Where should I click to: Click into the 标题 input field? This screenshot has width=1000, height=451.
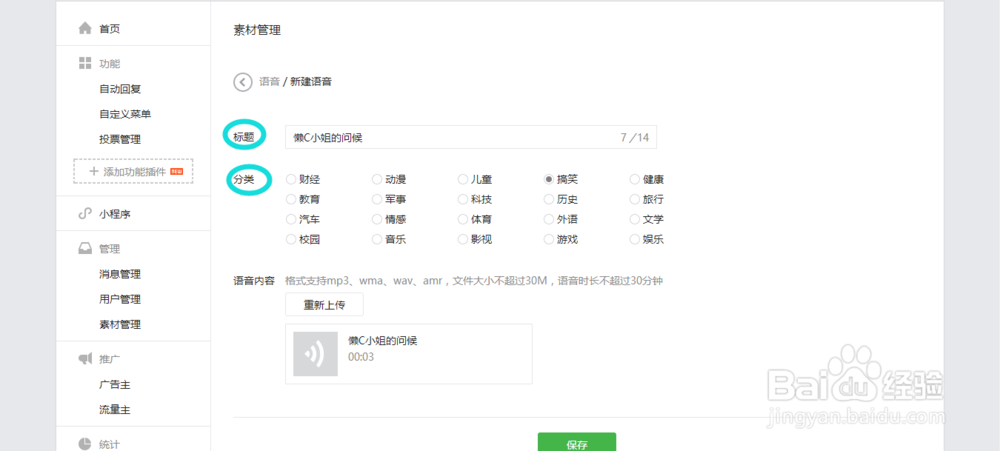tap(471, 137)
